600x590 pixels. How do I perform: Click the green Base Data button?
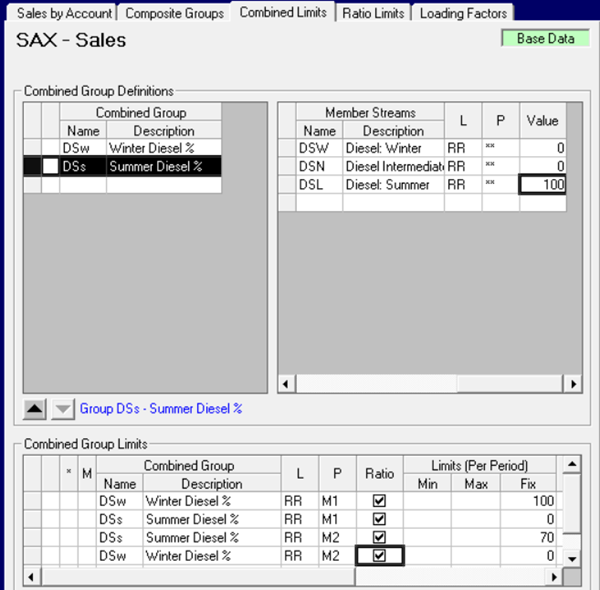coord(545,39)
